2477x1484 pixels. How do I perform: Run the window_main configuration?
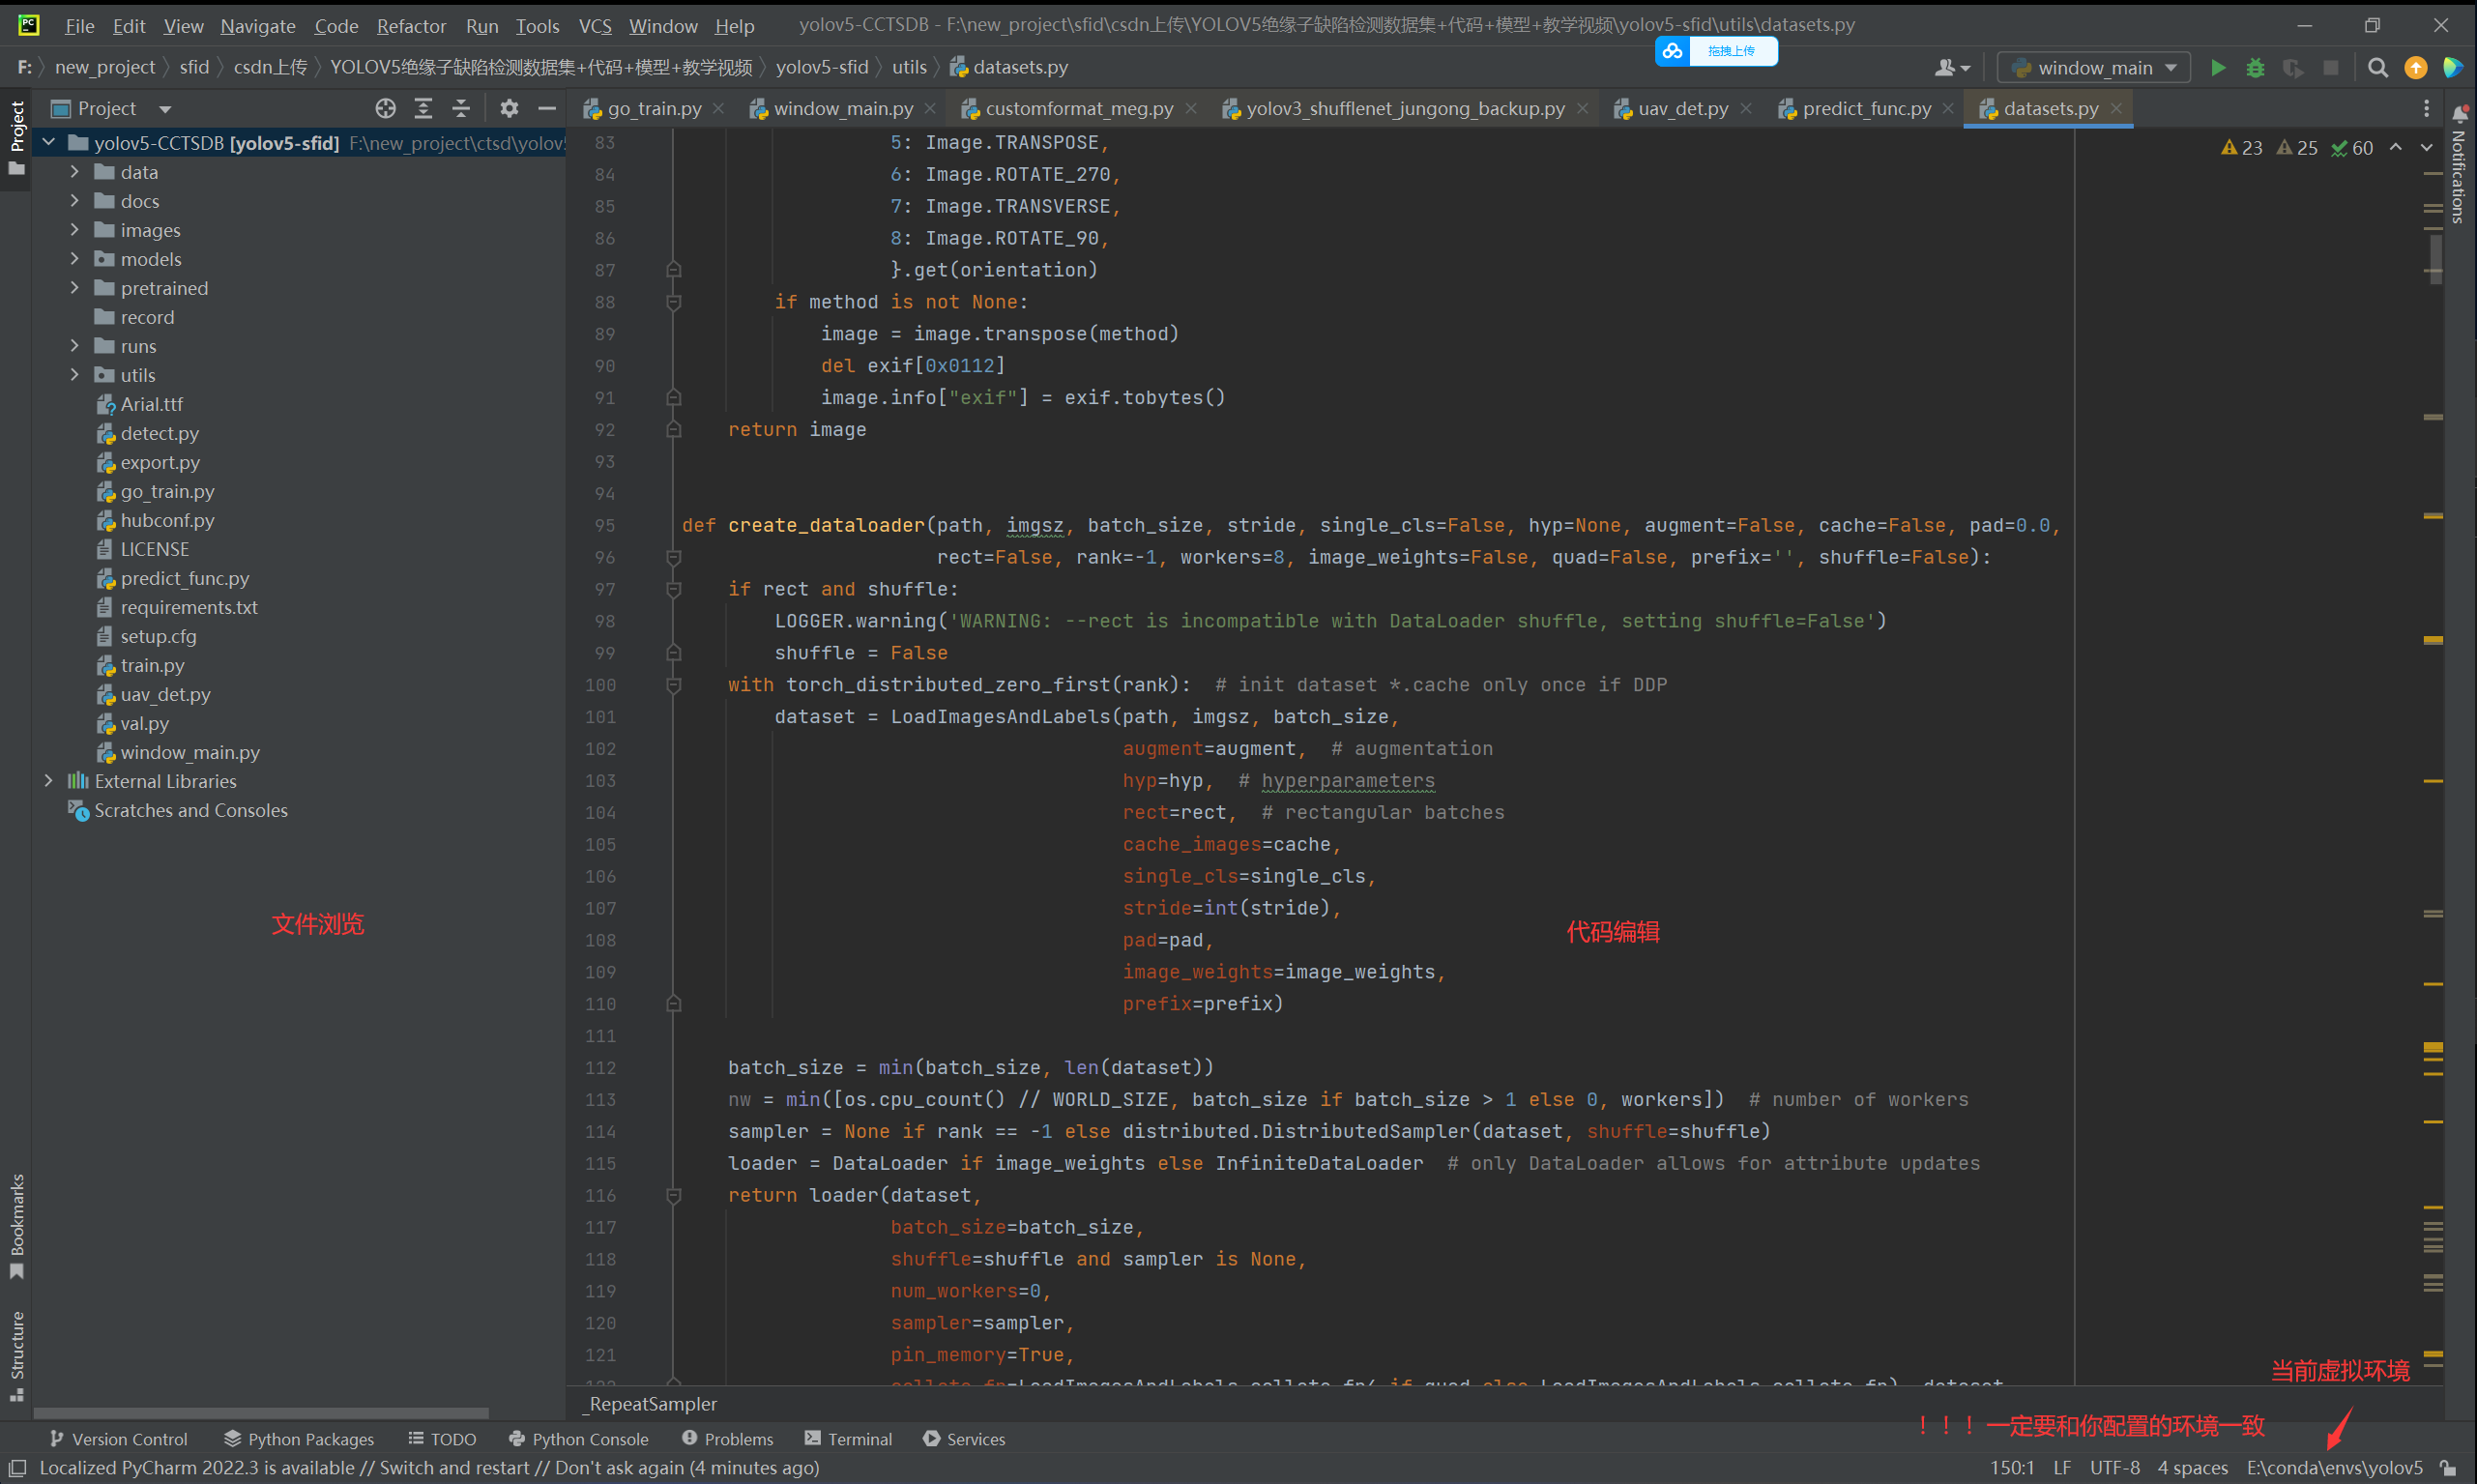tap(2218, 68)
